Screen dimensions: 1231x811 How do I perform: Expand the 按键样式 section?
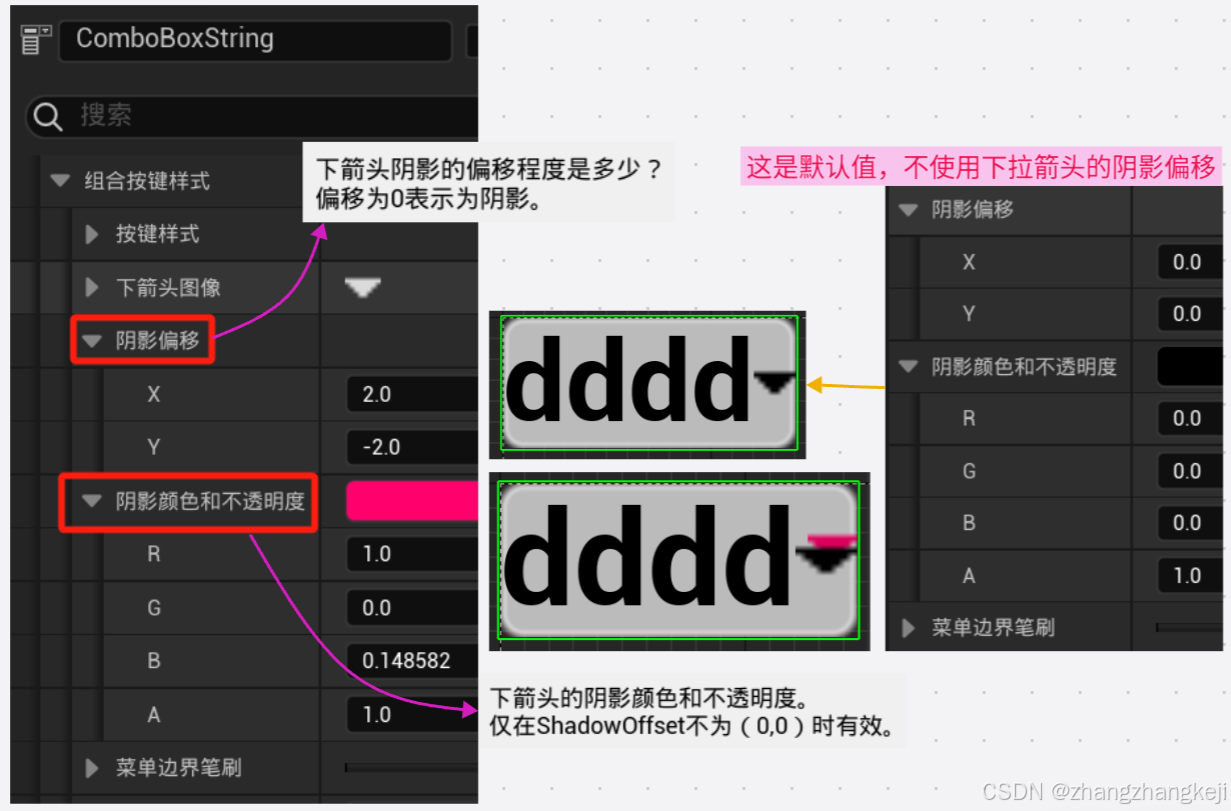pyautogui.click(x=89, y=234)
